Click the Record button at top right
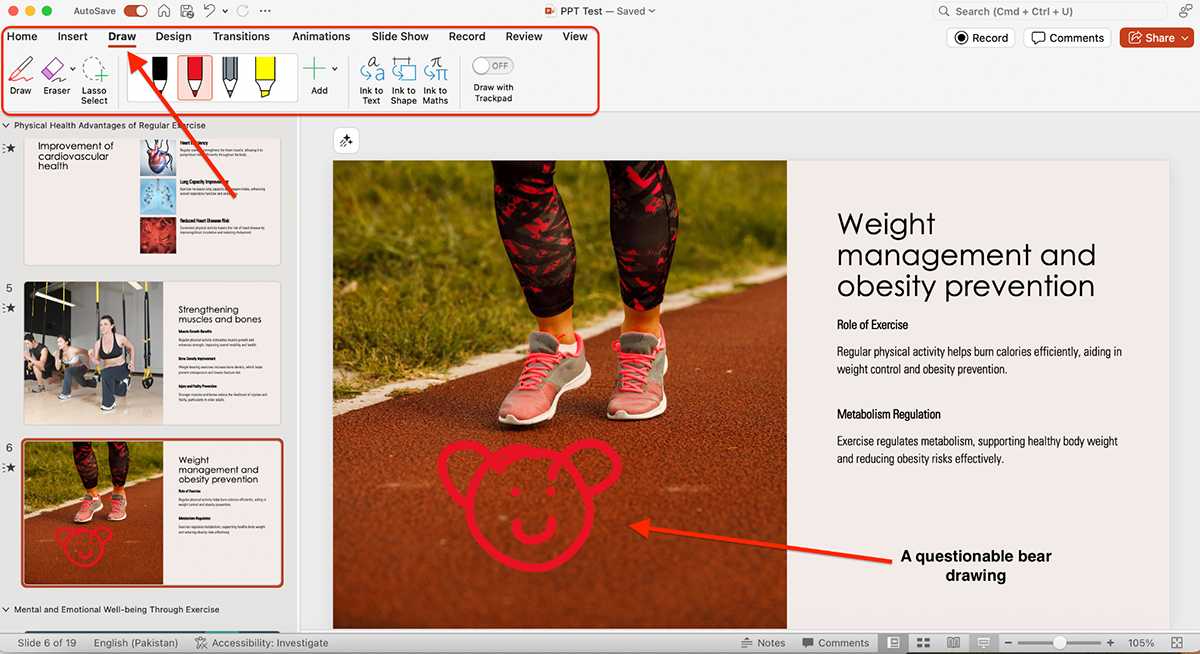Screen dimensions: 1200x654 (x=980, y=38)
